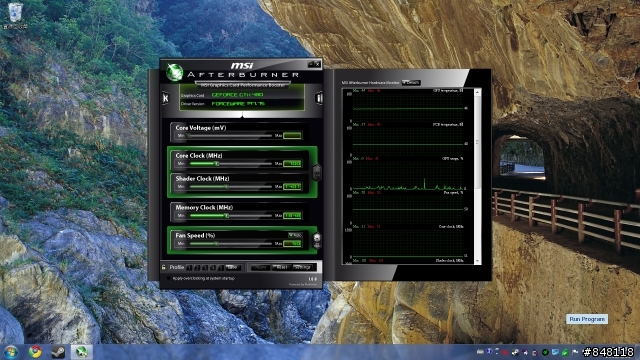Click the Core Clock value field
The height and width of the screenshot is (360, 640).
pos(292,163)
